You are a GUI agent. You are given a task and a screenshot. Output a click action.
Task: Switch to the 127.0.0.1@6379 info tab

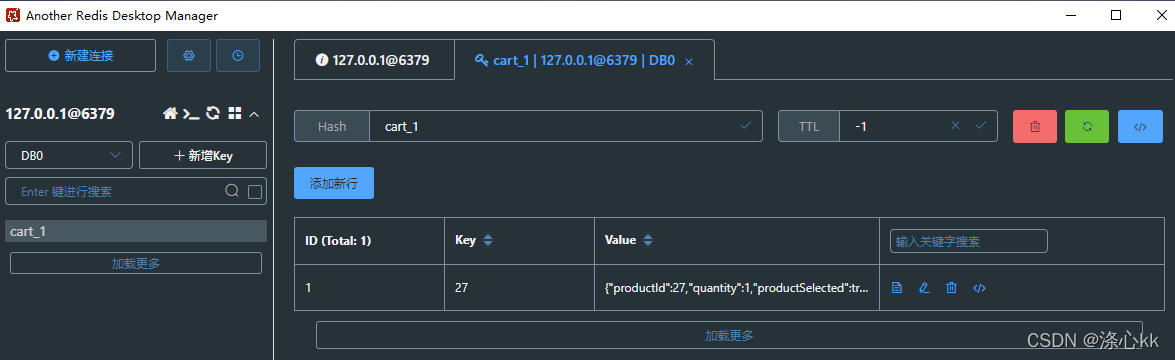coord(374,60)
